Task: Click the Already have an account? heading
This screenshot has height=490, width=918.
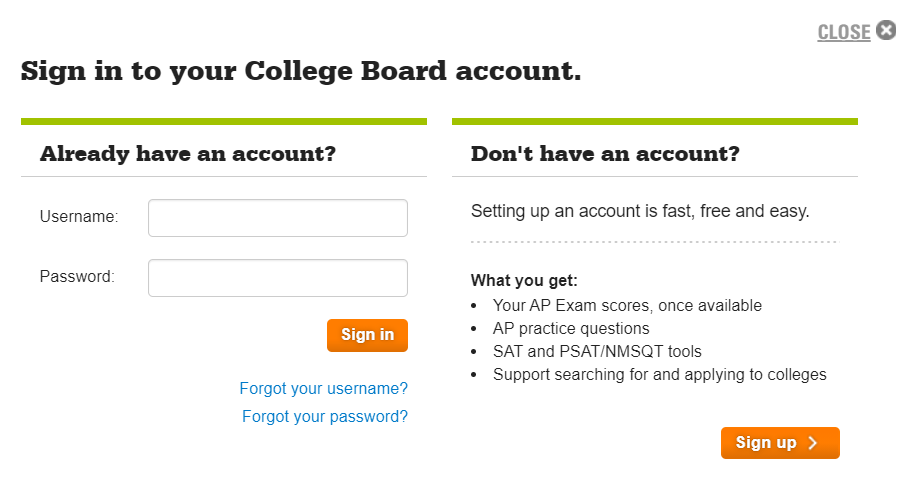Action: pyautogui.click(x=188, y=154)
